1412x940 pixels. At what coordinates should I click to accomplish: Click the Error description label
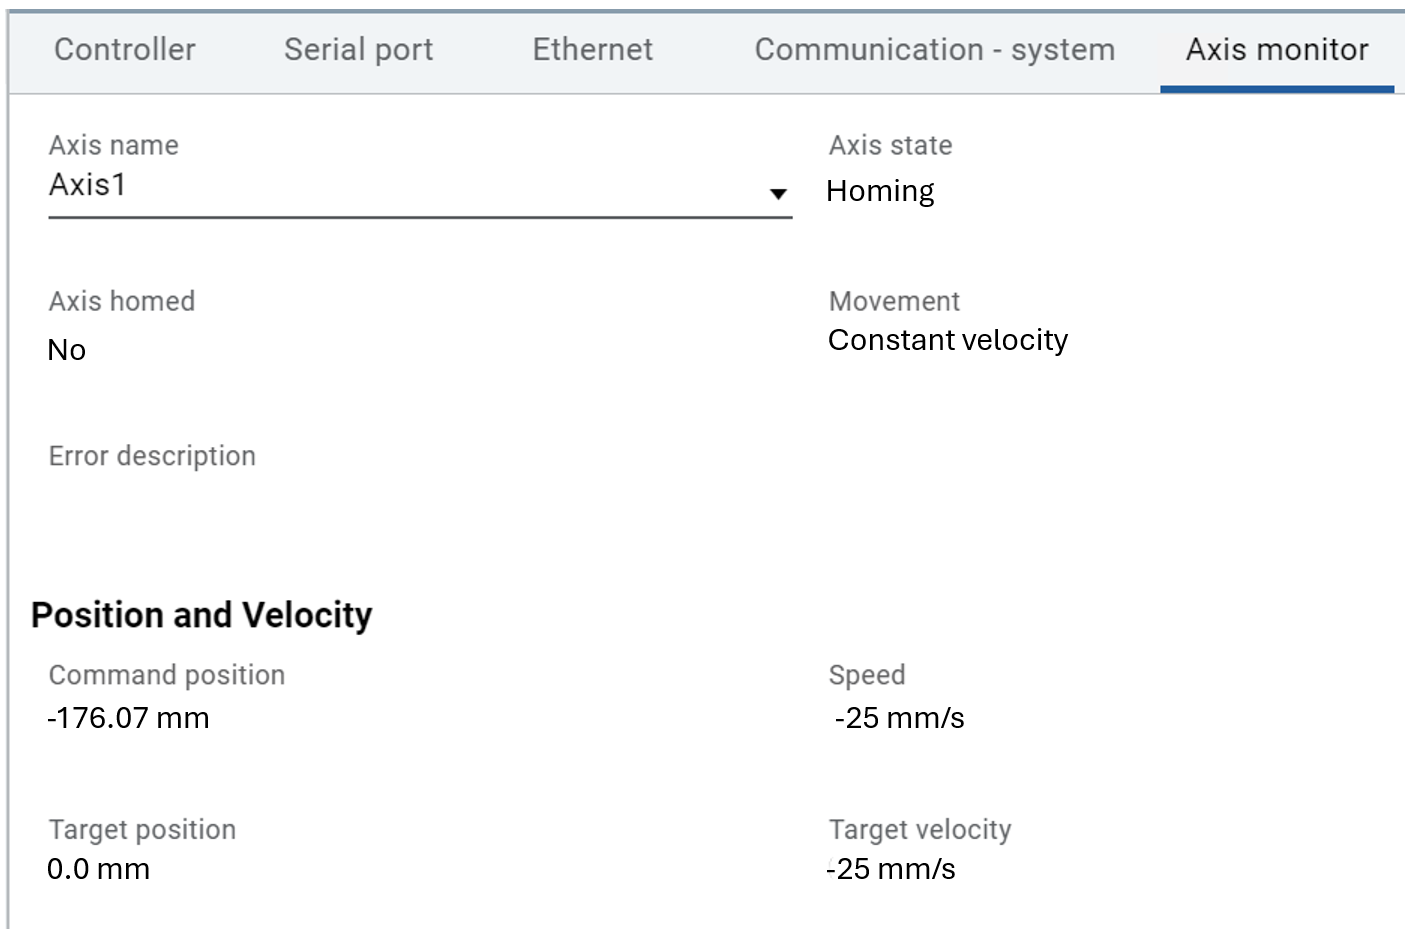(152, 456)
